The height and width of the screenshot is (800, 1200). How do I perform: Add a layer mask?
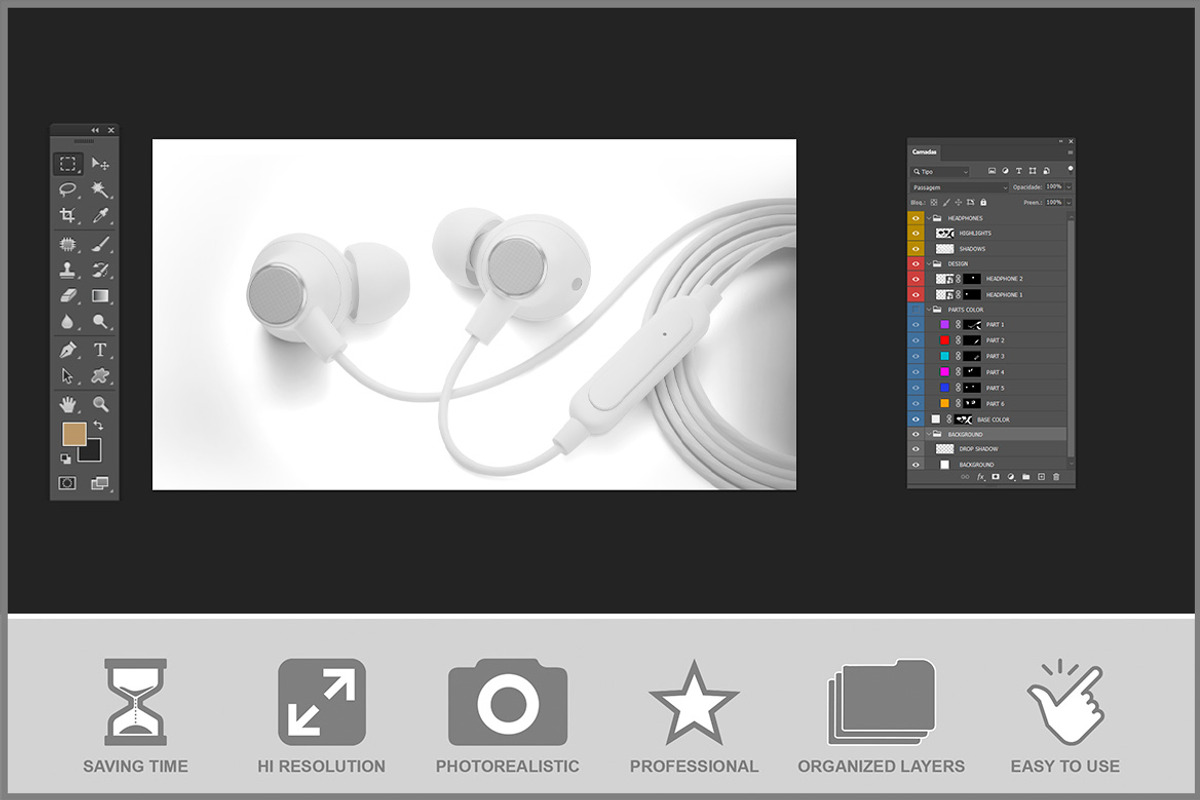point(996,477)
